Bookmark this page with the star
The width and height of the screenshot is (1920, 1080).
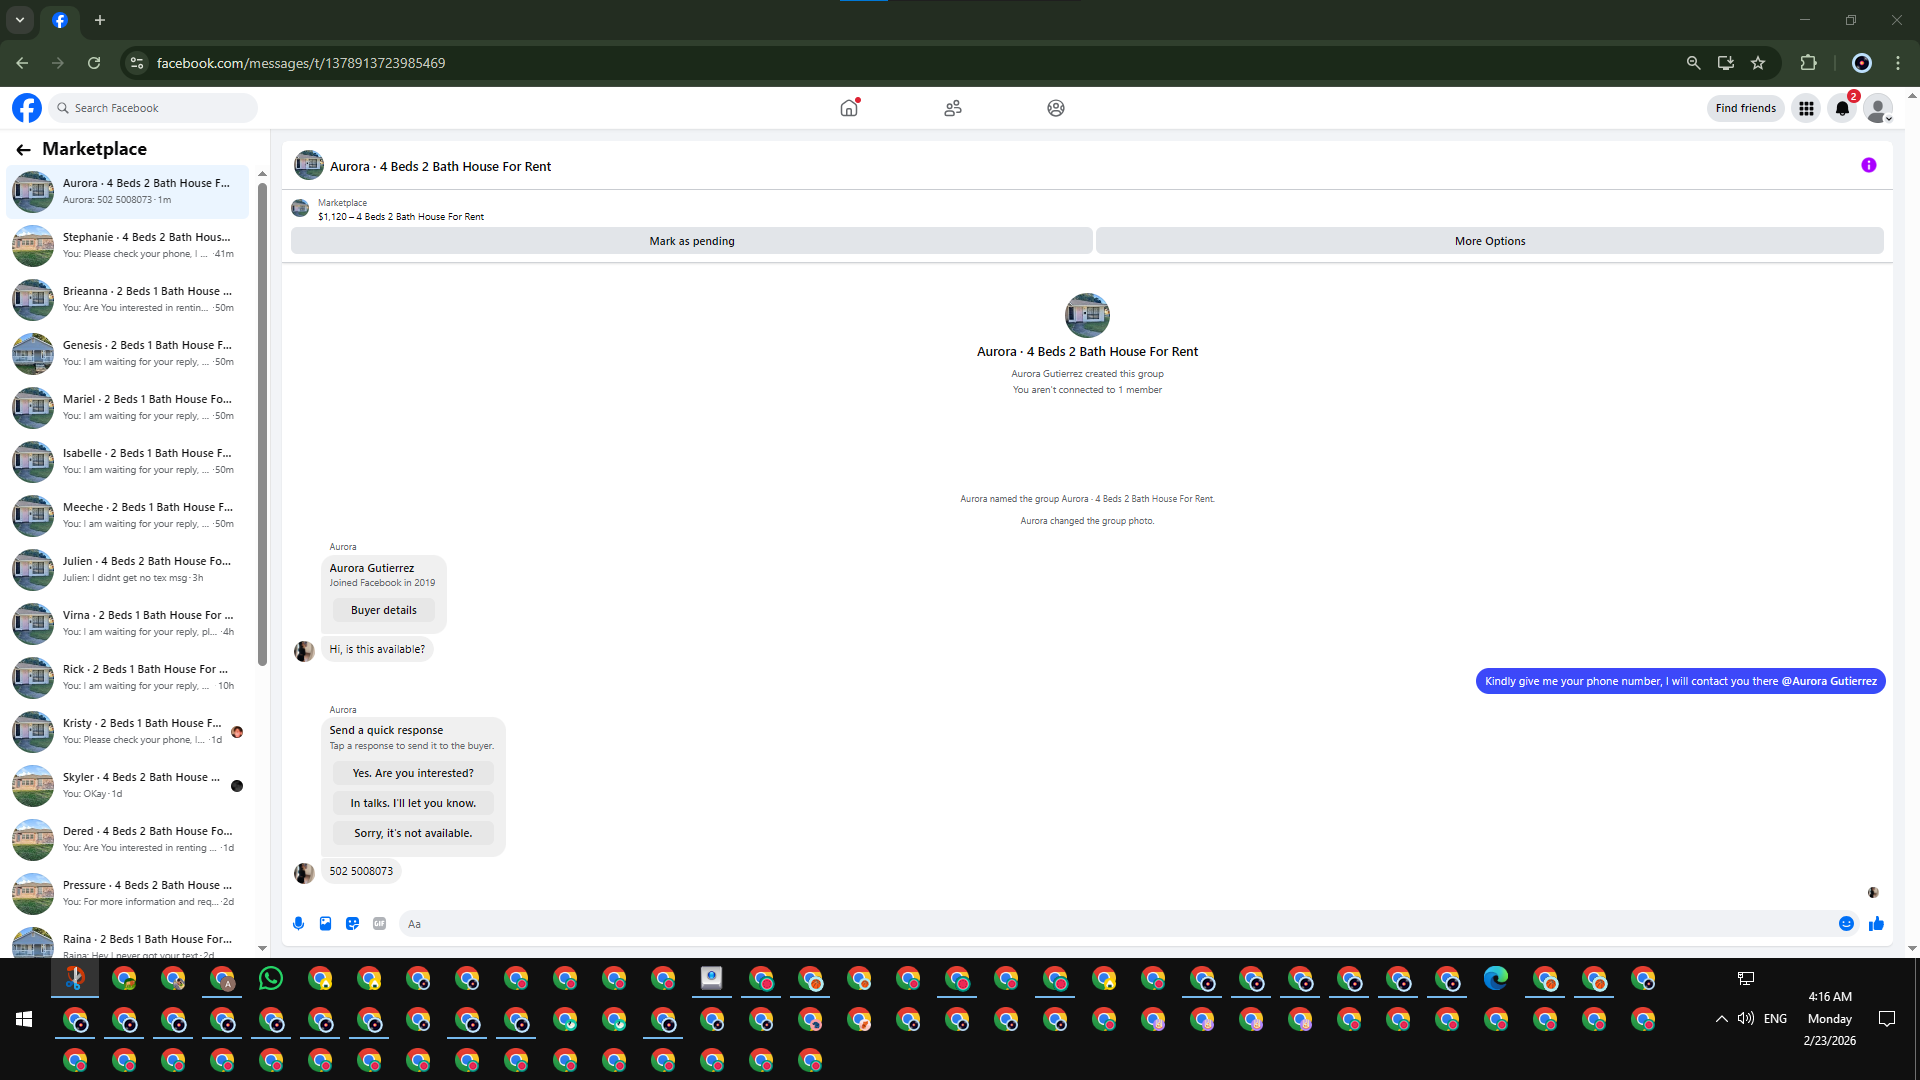[x=1758, y=63]
